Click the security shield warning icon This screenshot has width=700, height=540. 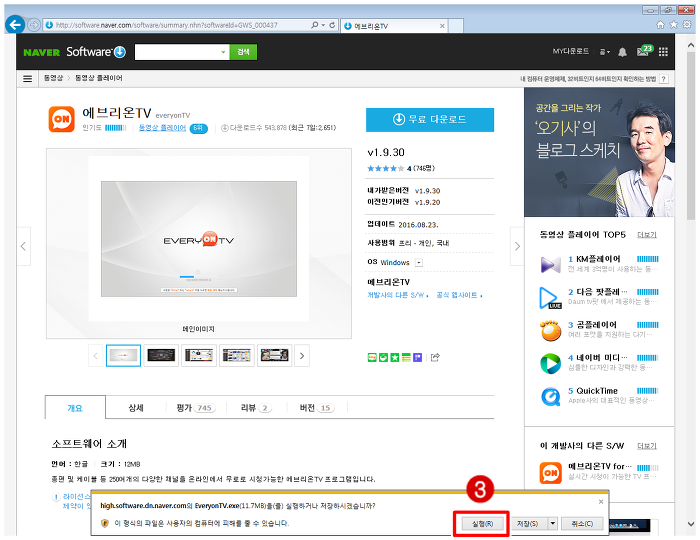coord(105,523)
